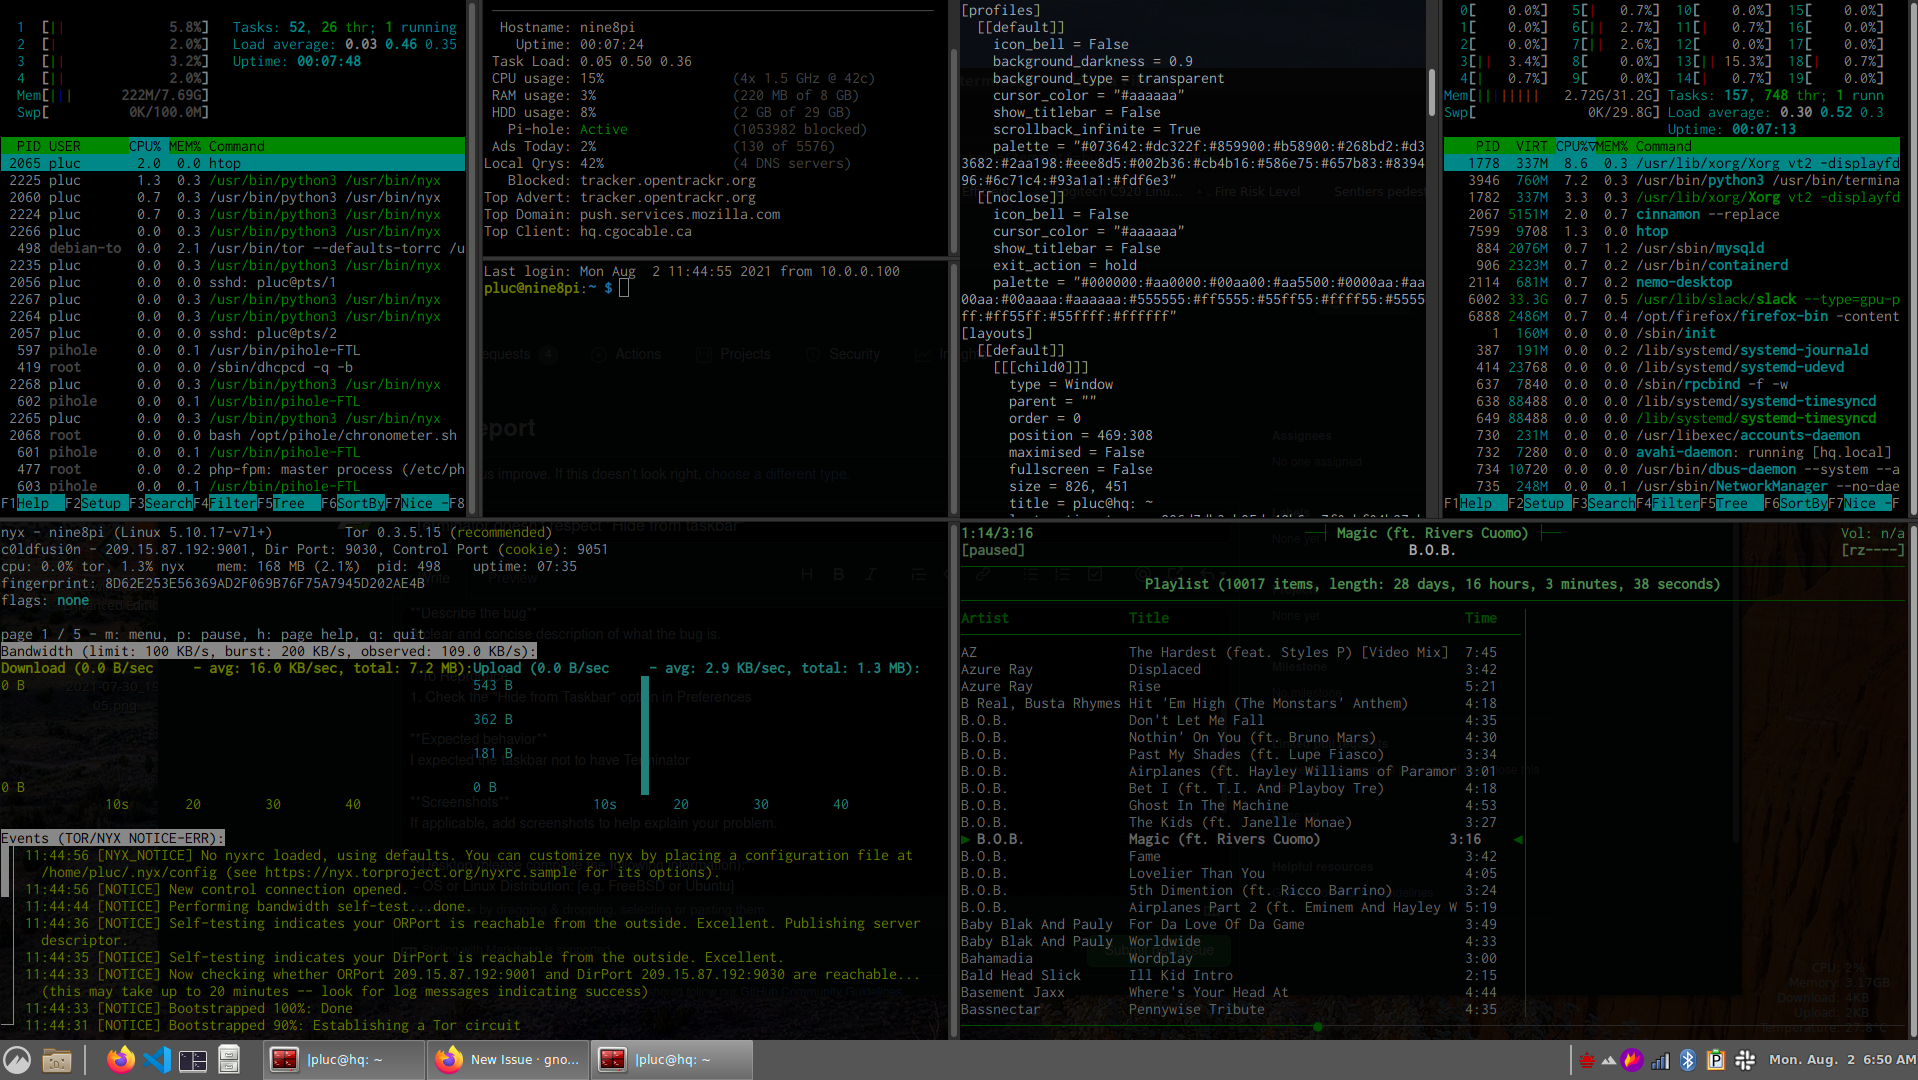Open the Slack tray icon
This screenshot has width=1918, height=1080.
[x=1745, y=1060]
